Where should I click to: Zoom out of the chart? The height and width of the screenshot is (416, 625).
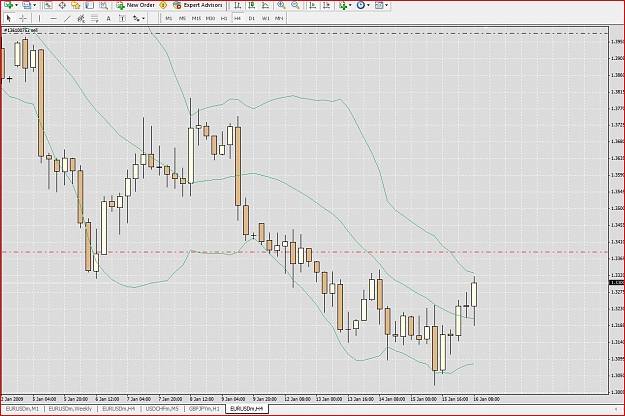point(295,5)
